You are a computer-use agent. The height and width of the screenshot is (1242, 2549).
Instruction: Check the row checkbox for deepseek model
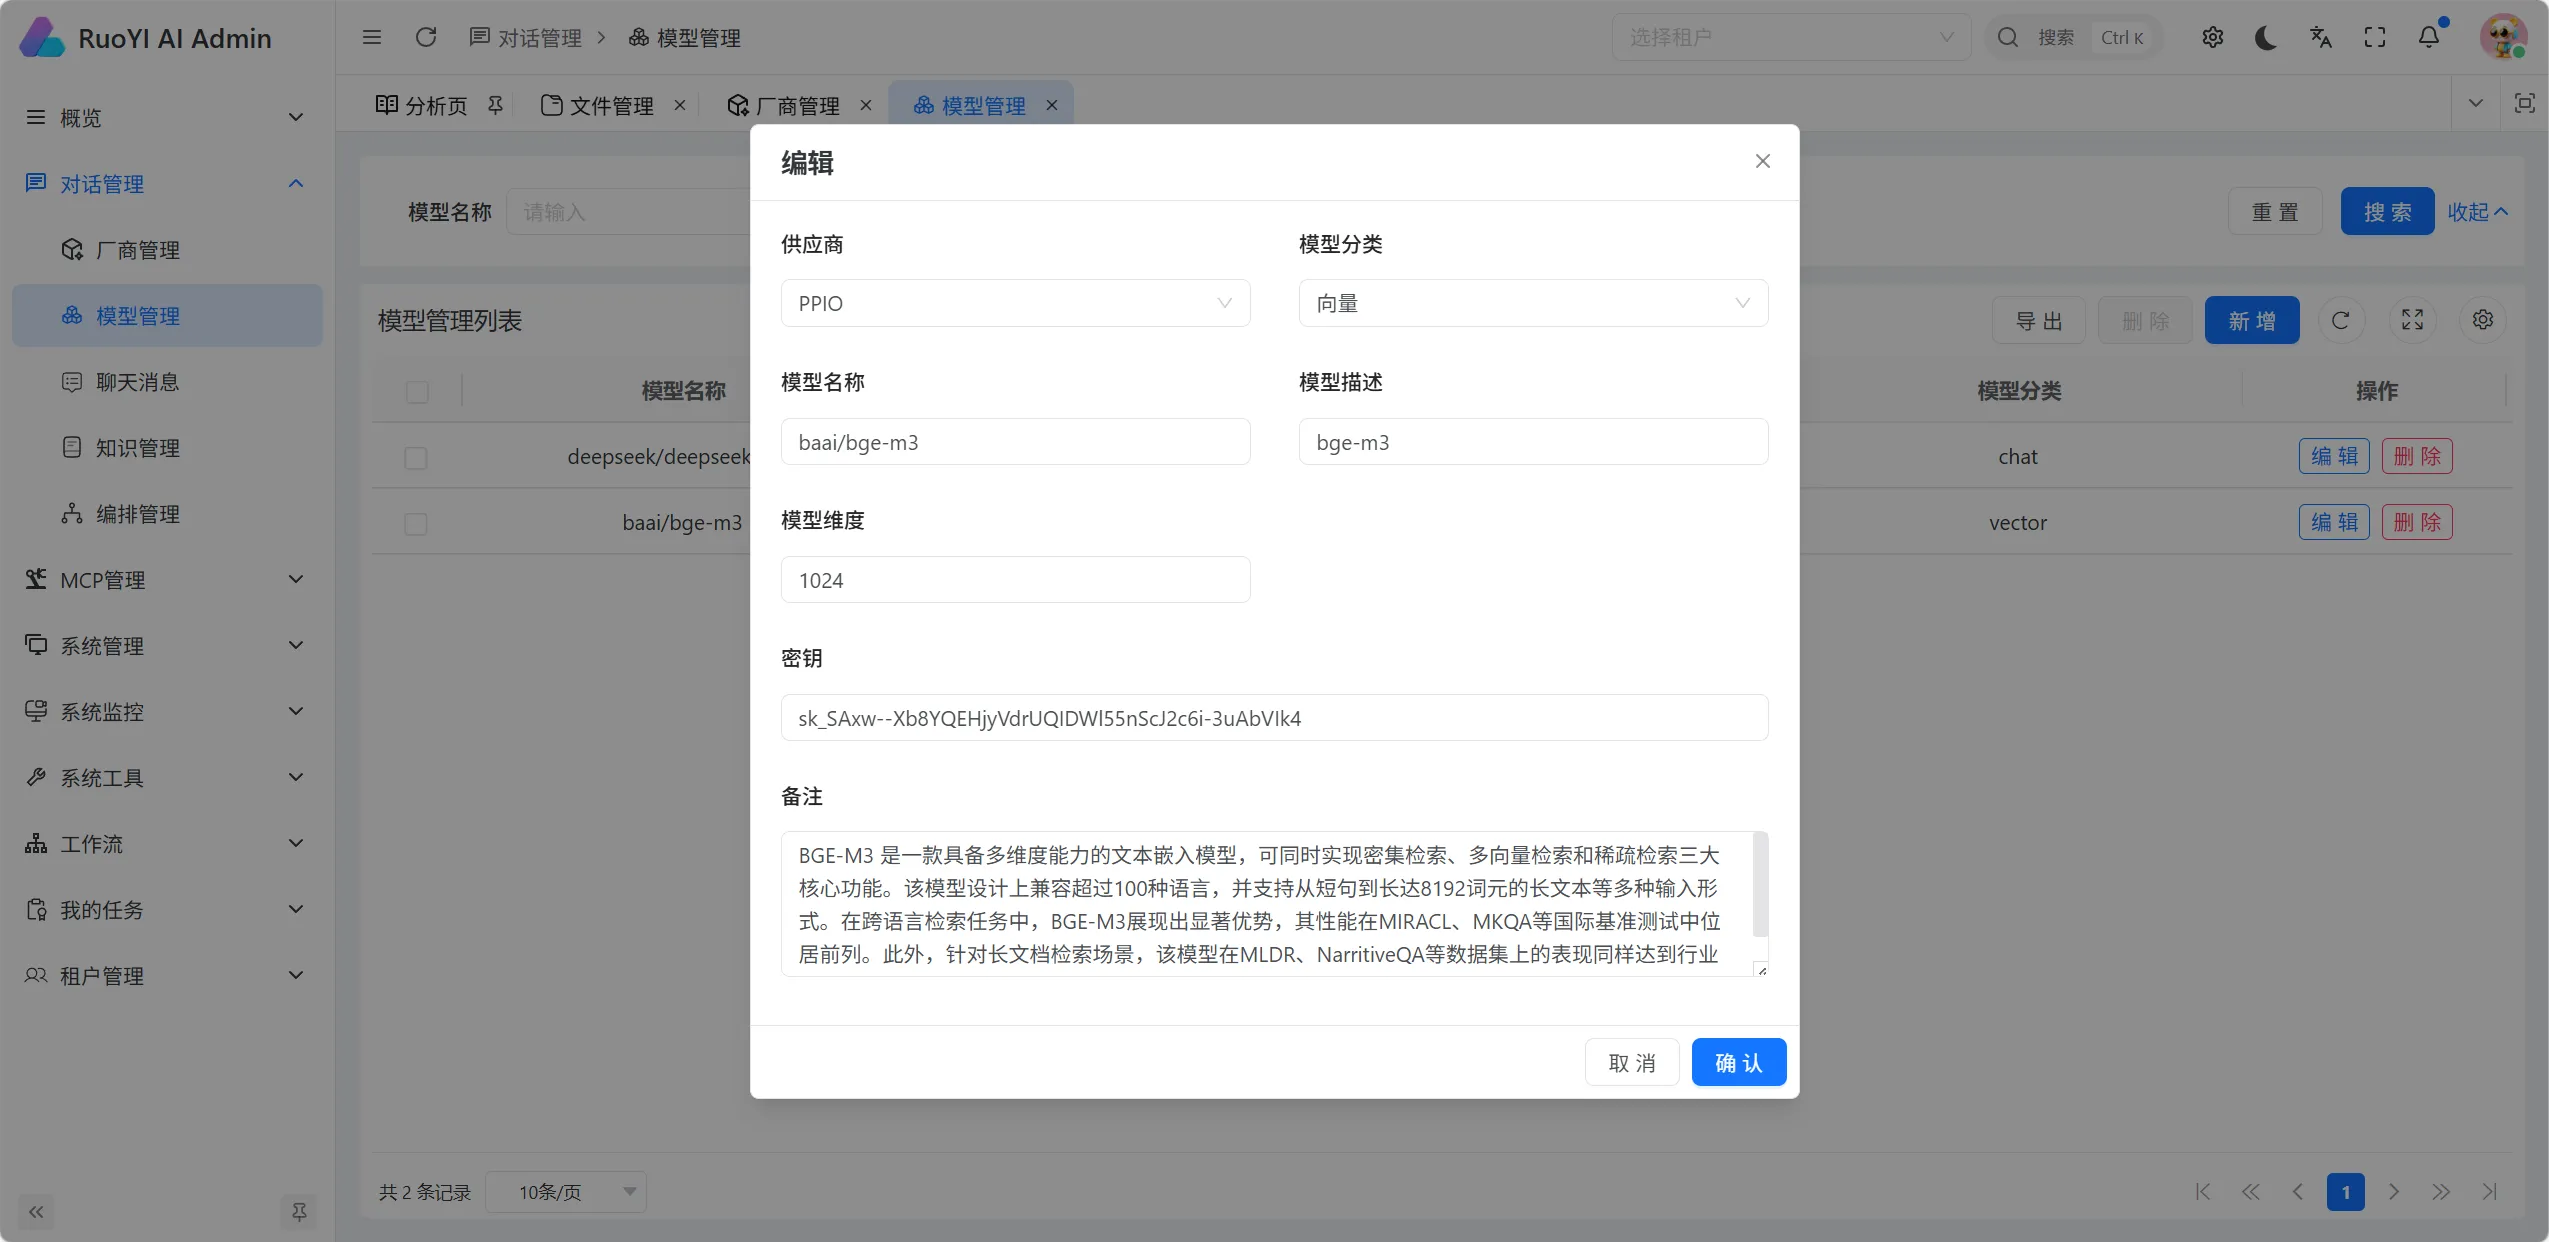(416, 457)
